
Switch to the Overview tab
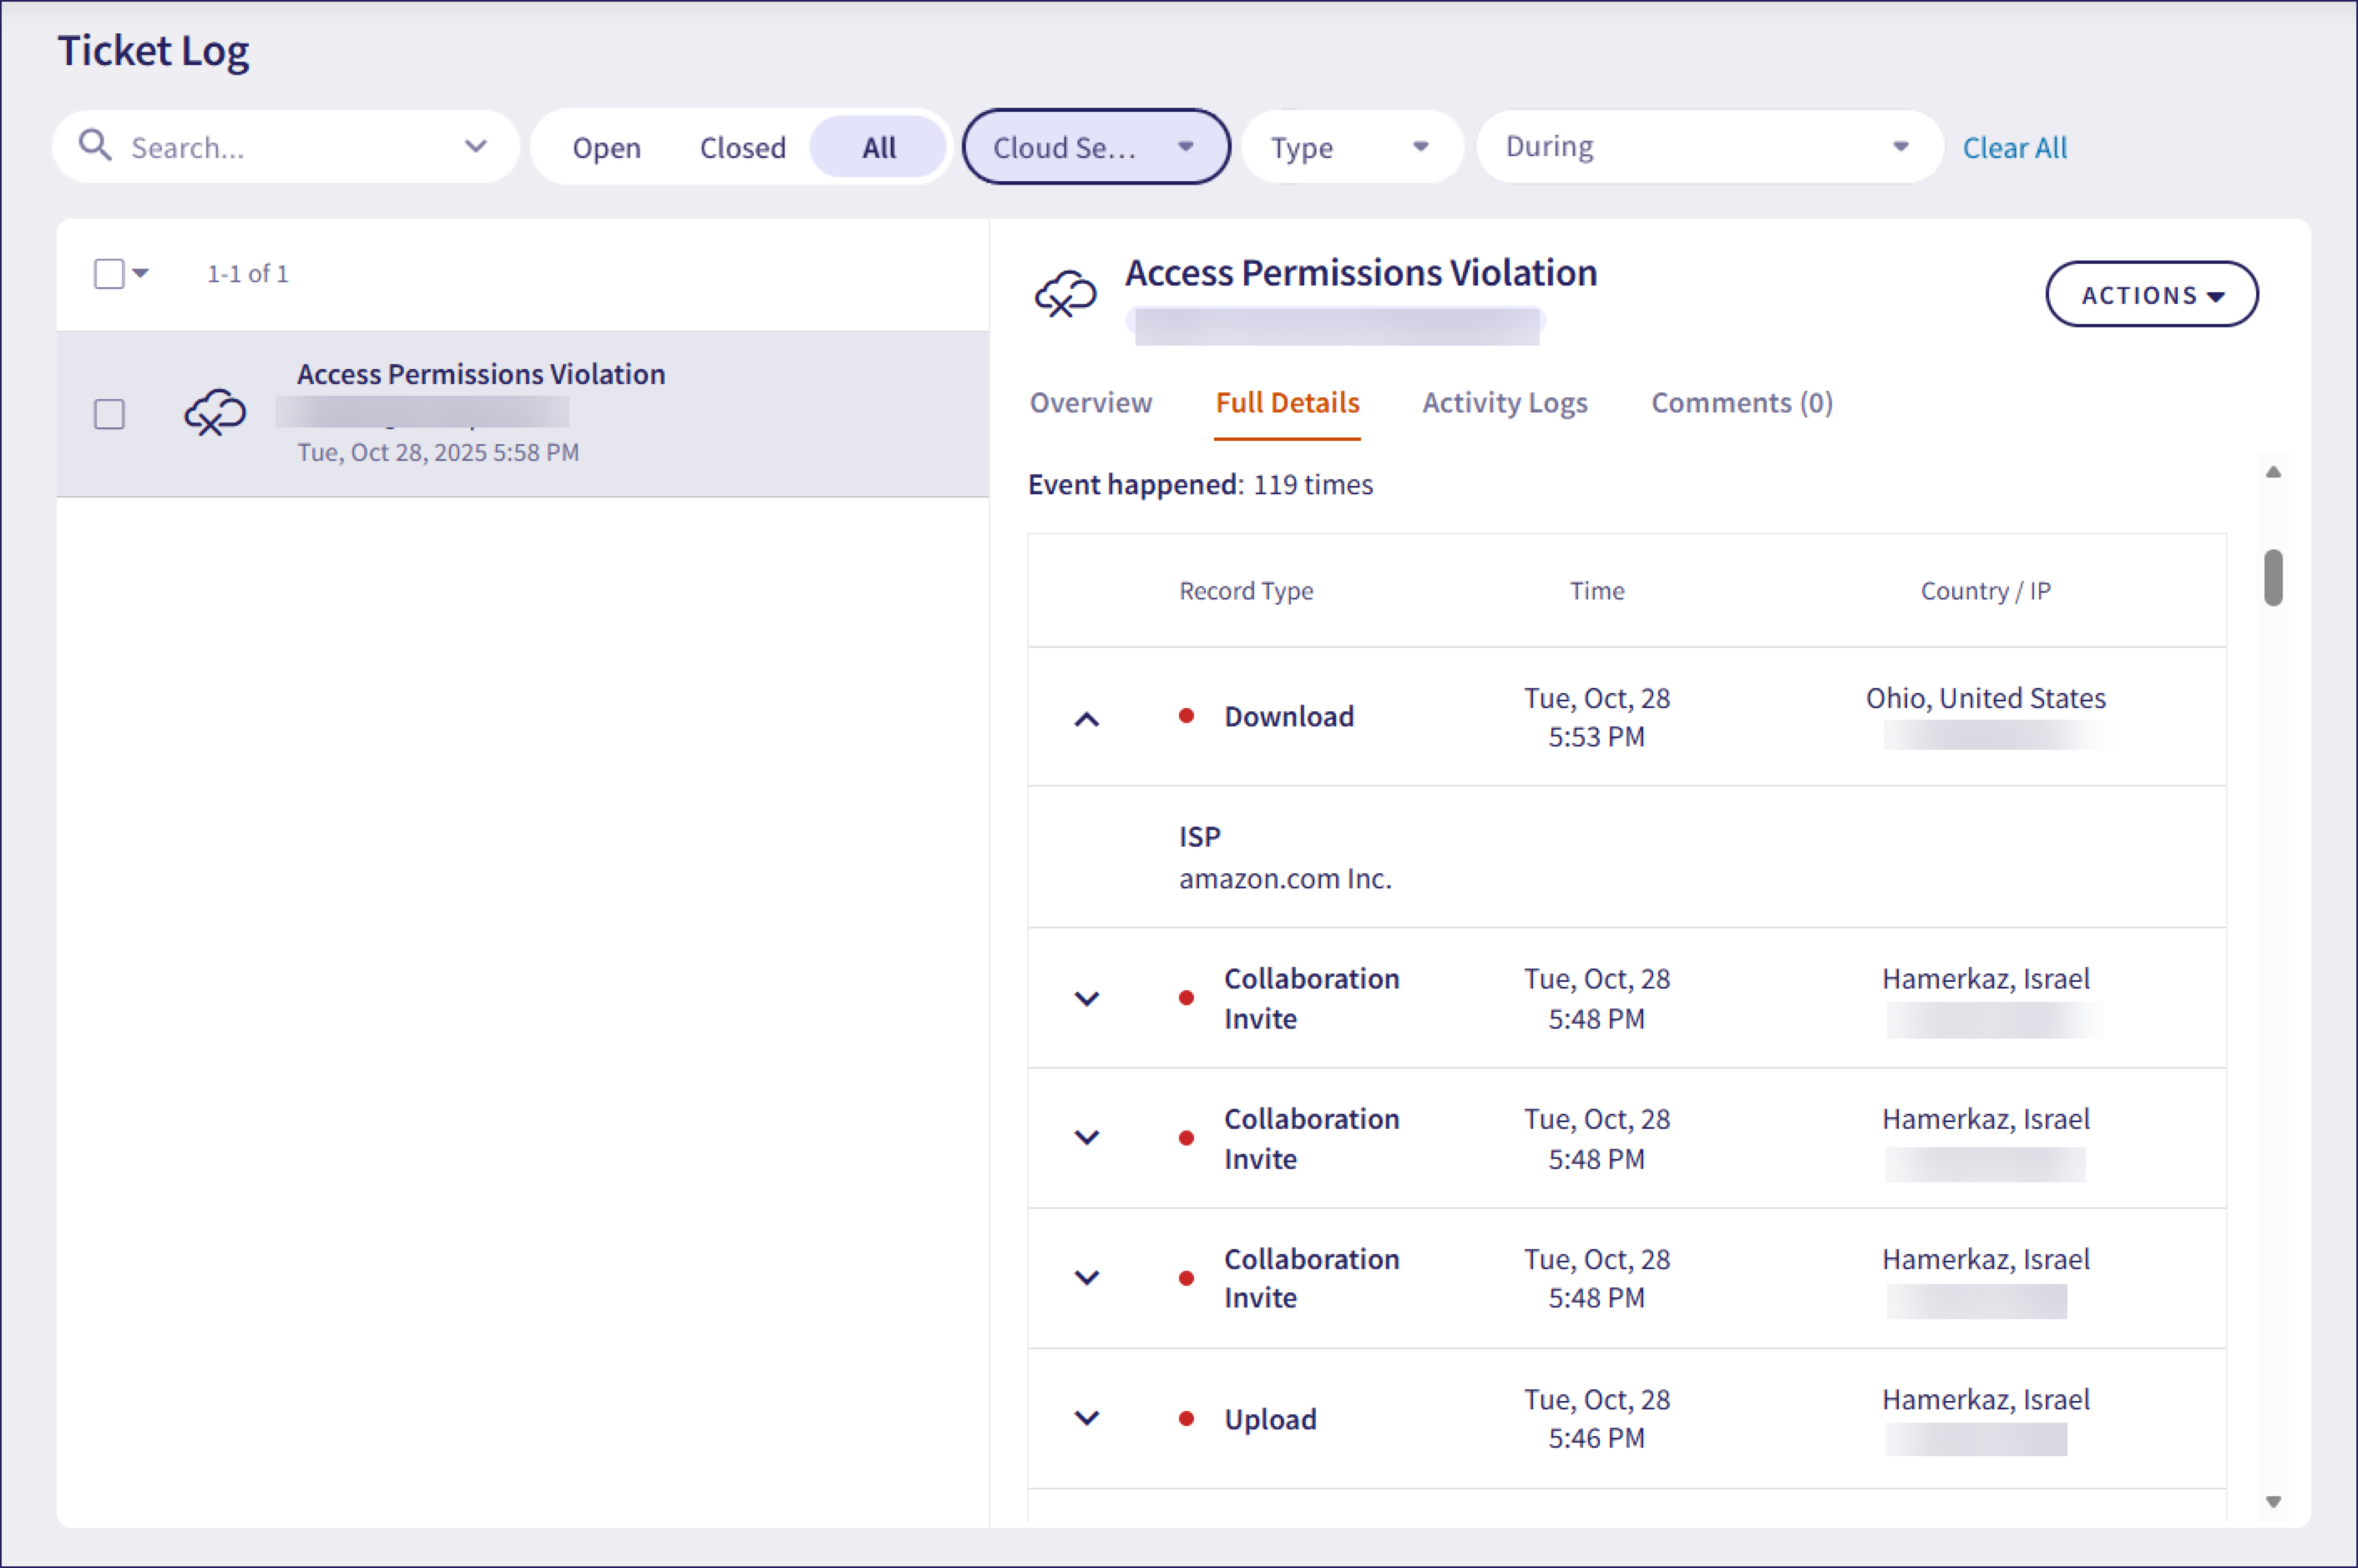coord(1090,403)
